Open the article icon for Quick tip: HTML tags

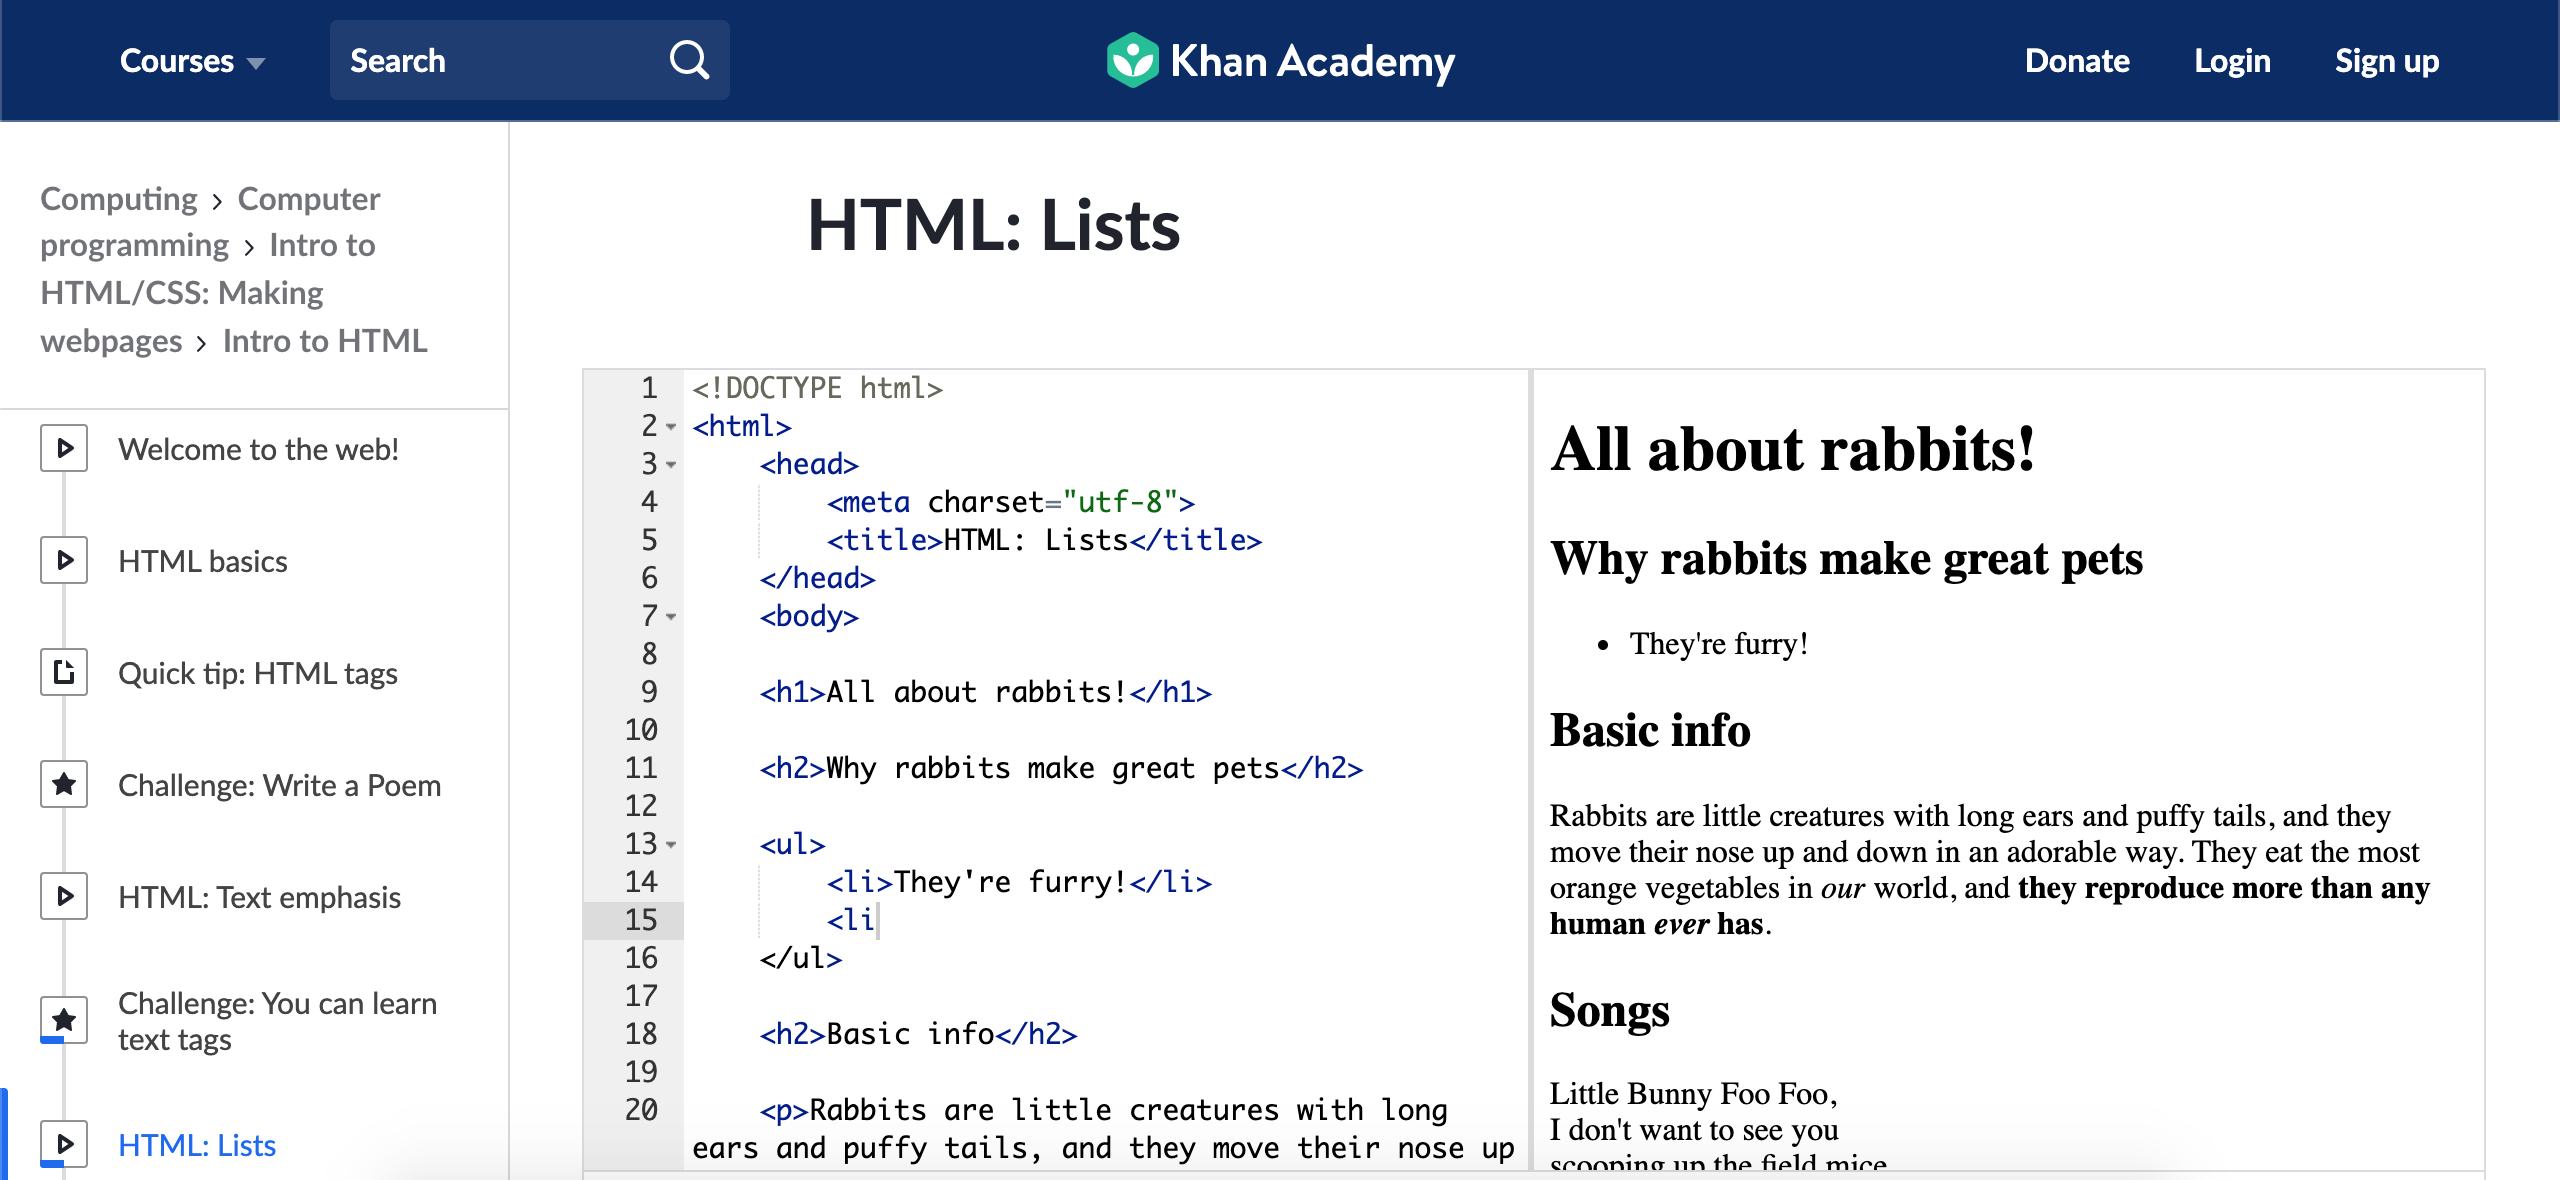64,673
